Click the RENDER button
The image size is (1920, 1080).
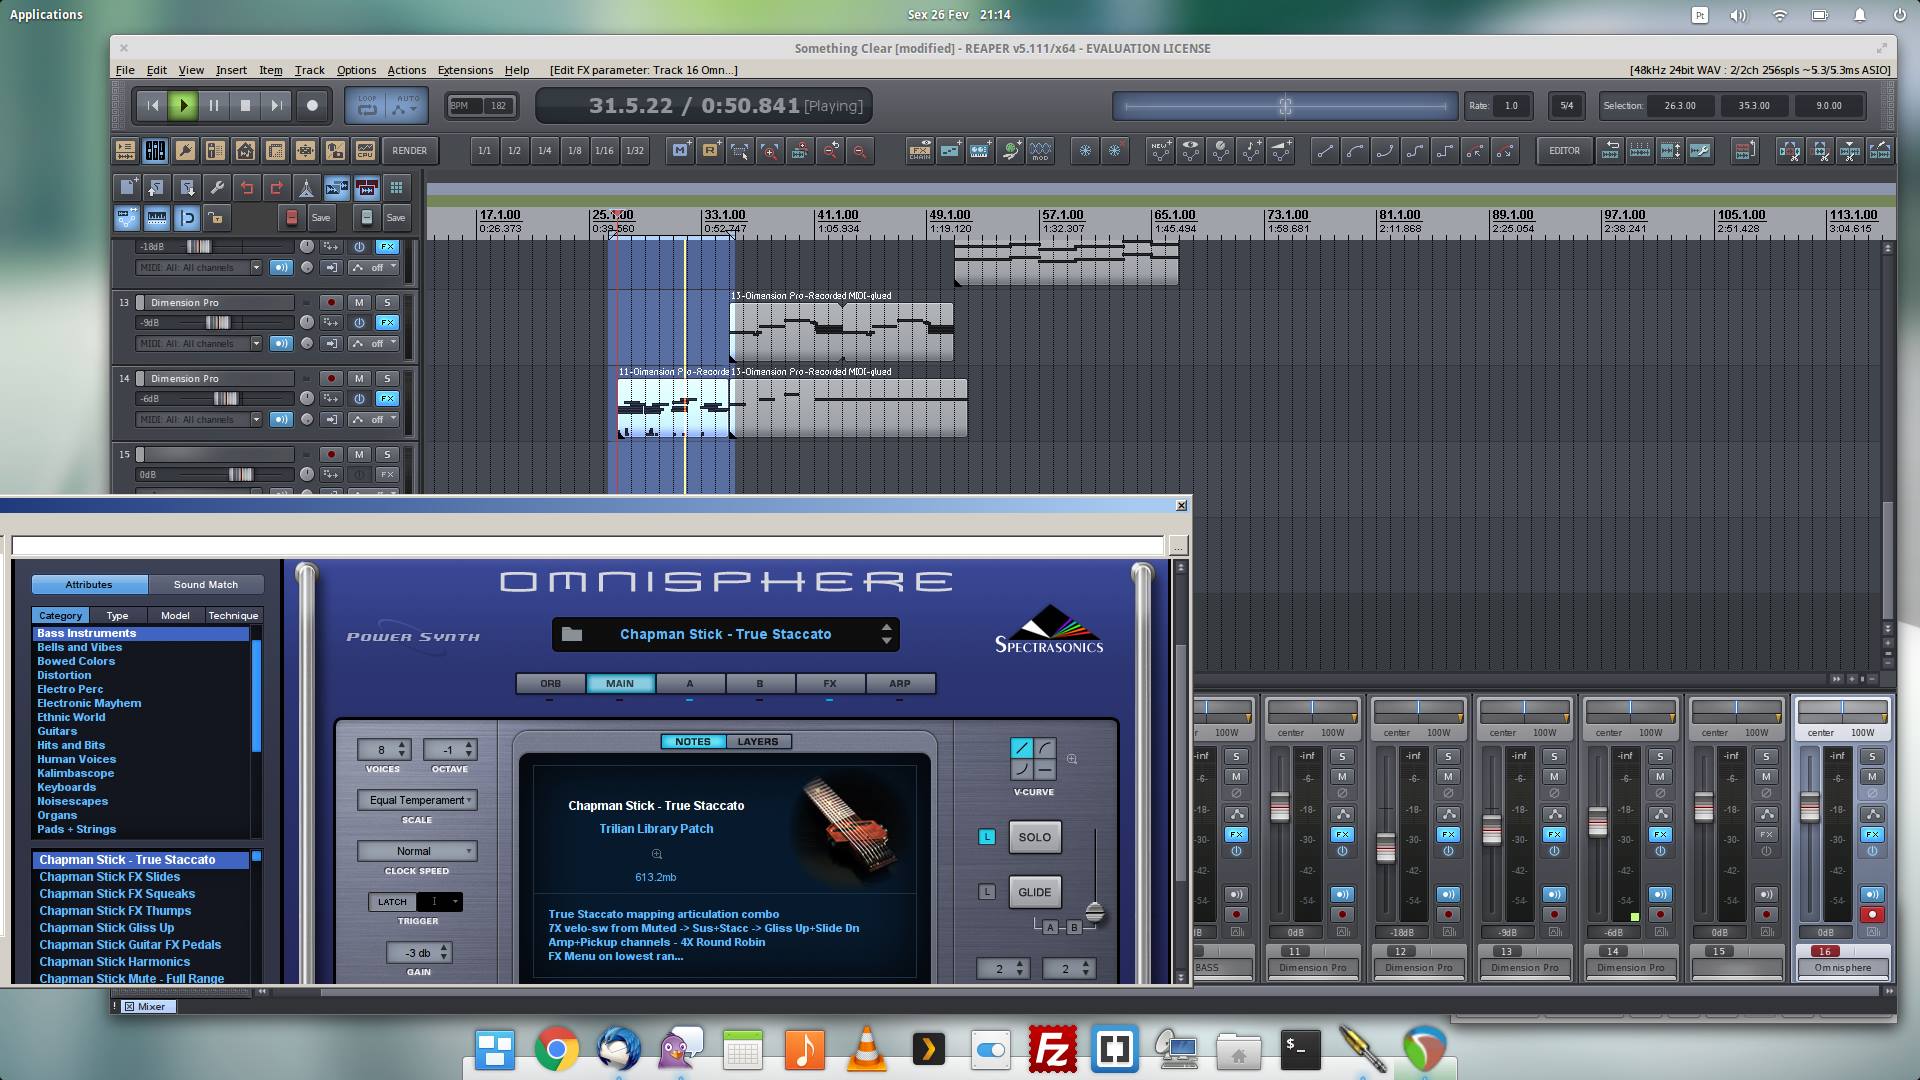[409, 151]
